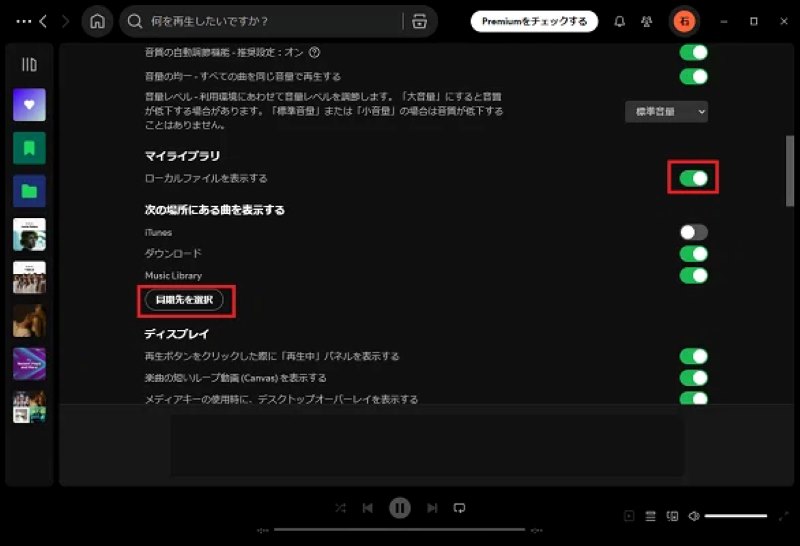Expand Your Library sidebar icon

coord(29,64)
